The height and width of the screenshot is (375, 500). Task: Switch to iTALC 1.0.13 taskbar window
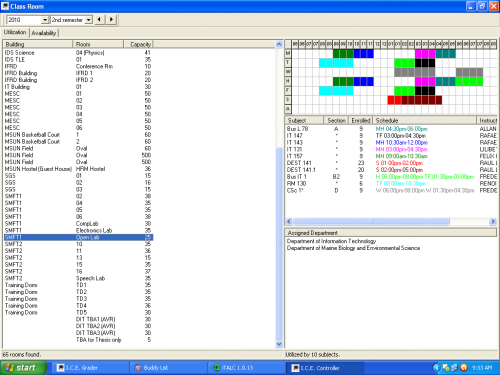[x=246, y=368]
